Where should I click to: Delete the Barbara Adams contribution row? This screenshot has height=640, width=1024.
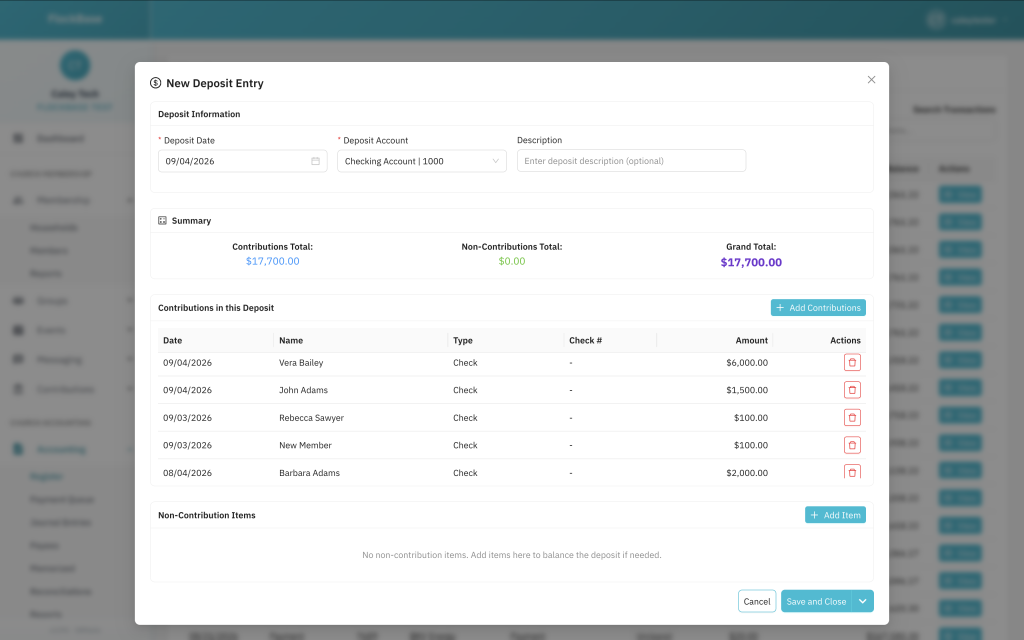click(852, 472)
